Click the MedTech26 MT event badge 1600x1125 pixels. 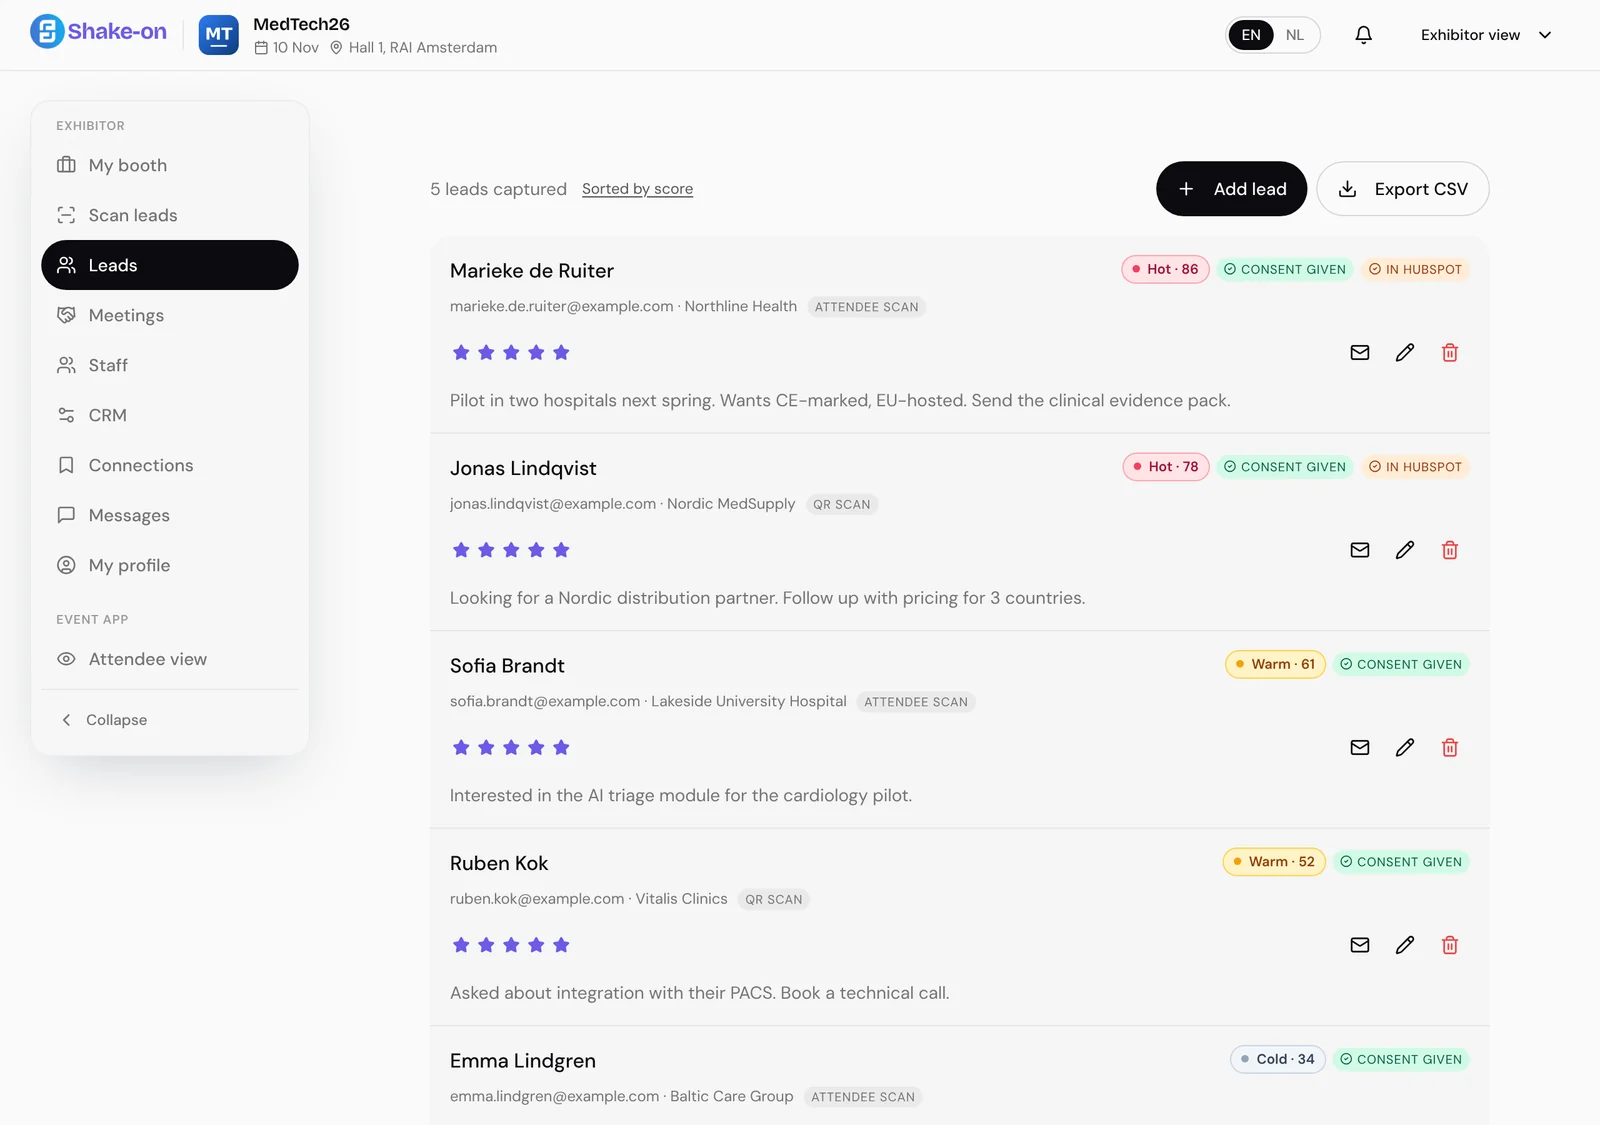coord(218,35)
